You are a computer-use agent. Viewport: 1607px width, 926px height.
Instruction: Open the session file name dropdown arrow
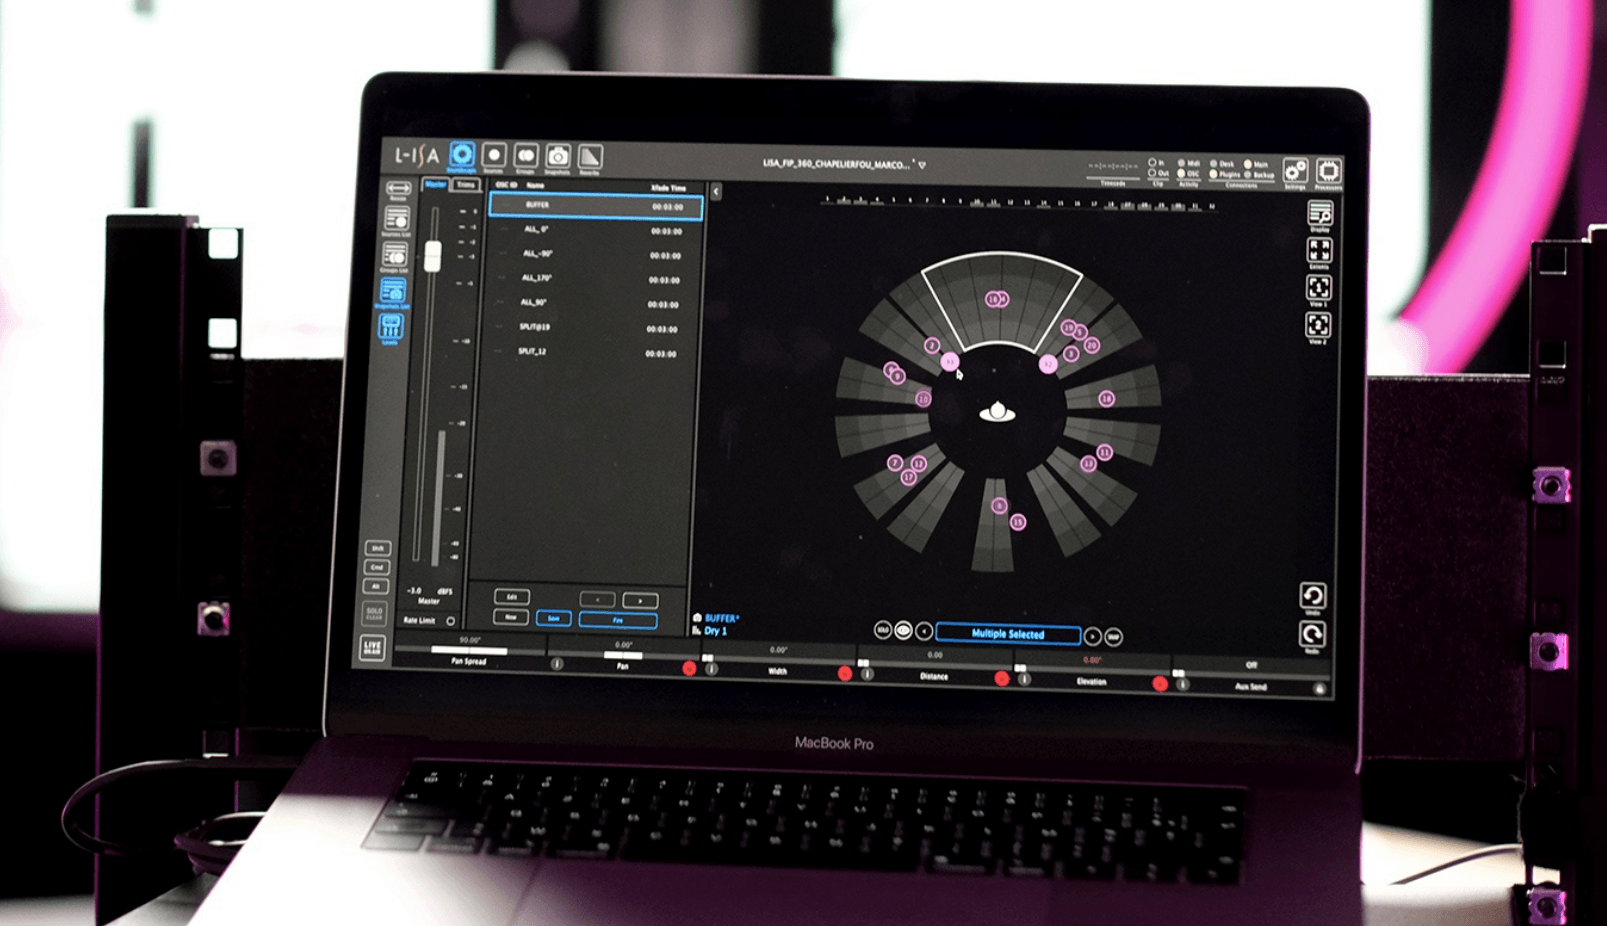tap(922, 165)
